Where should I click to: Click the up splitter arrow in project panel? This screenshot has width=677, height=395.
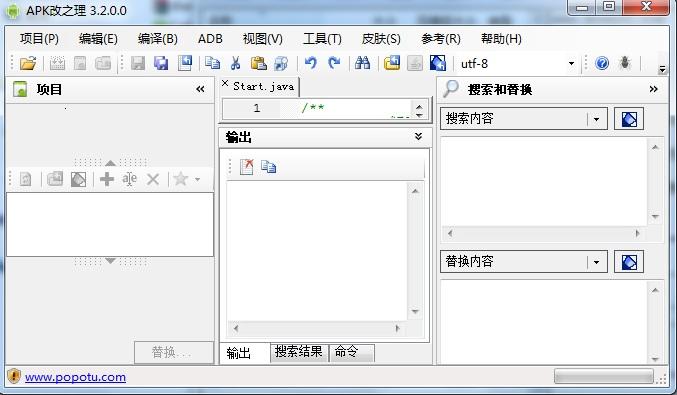(111, 163)
